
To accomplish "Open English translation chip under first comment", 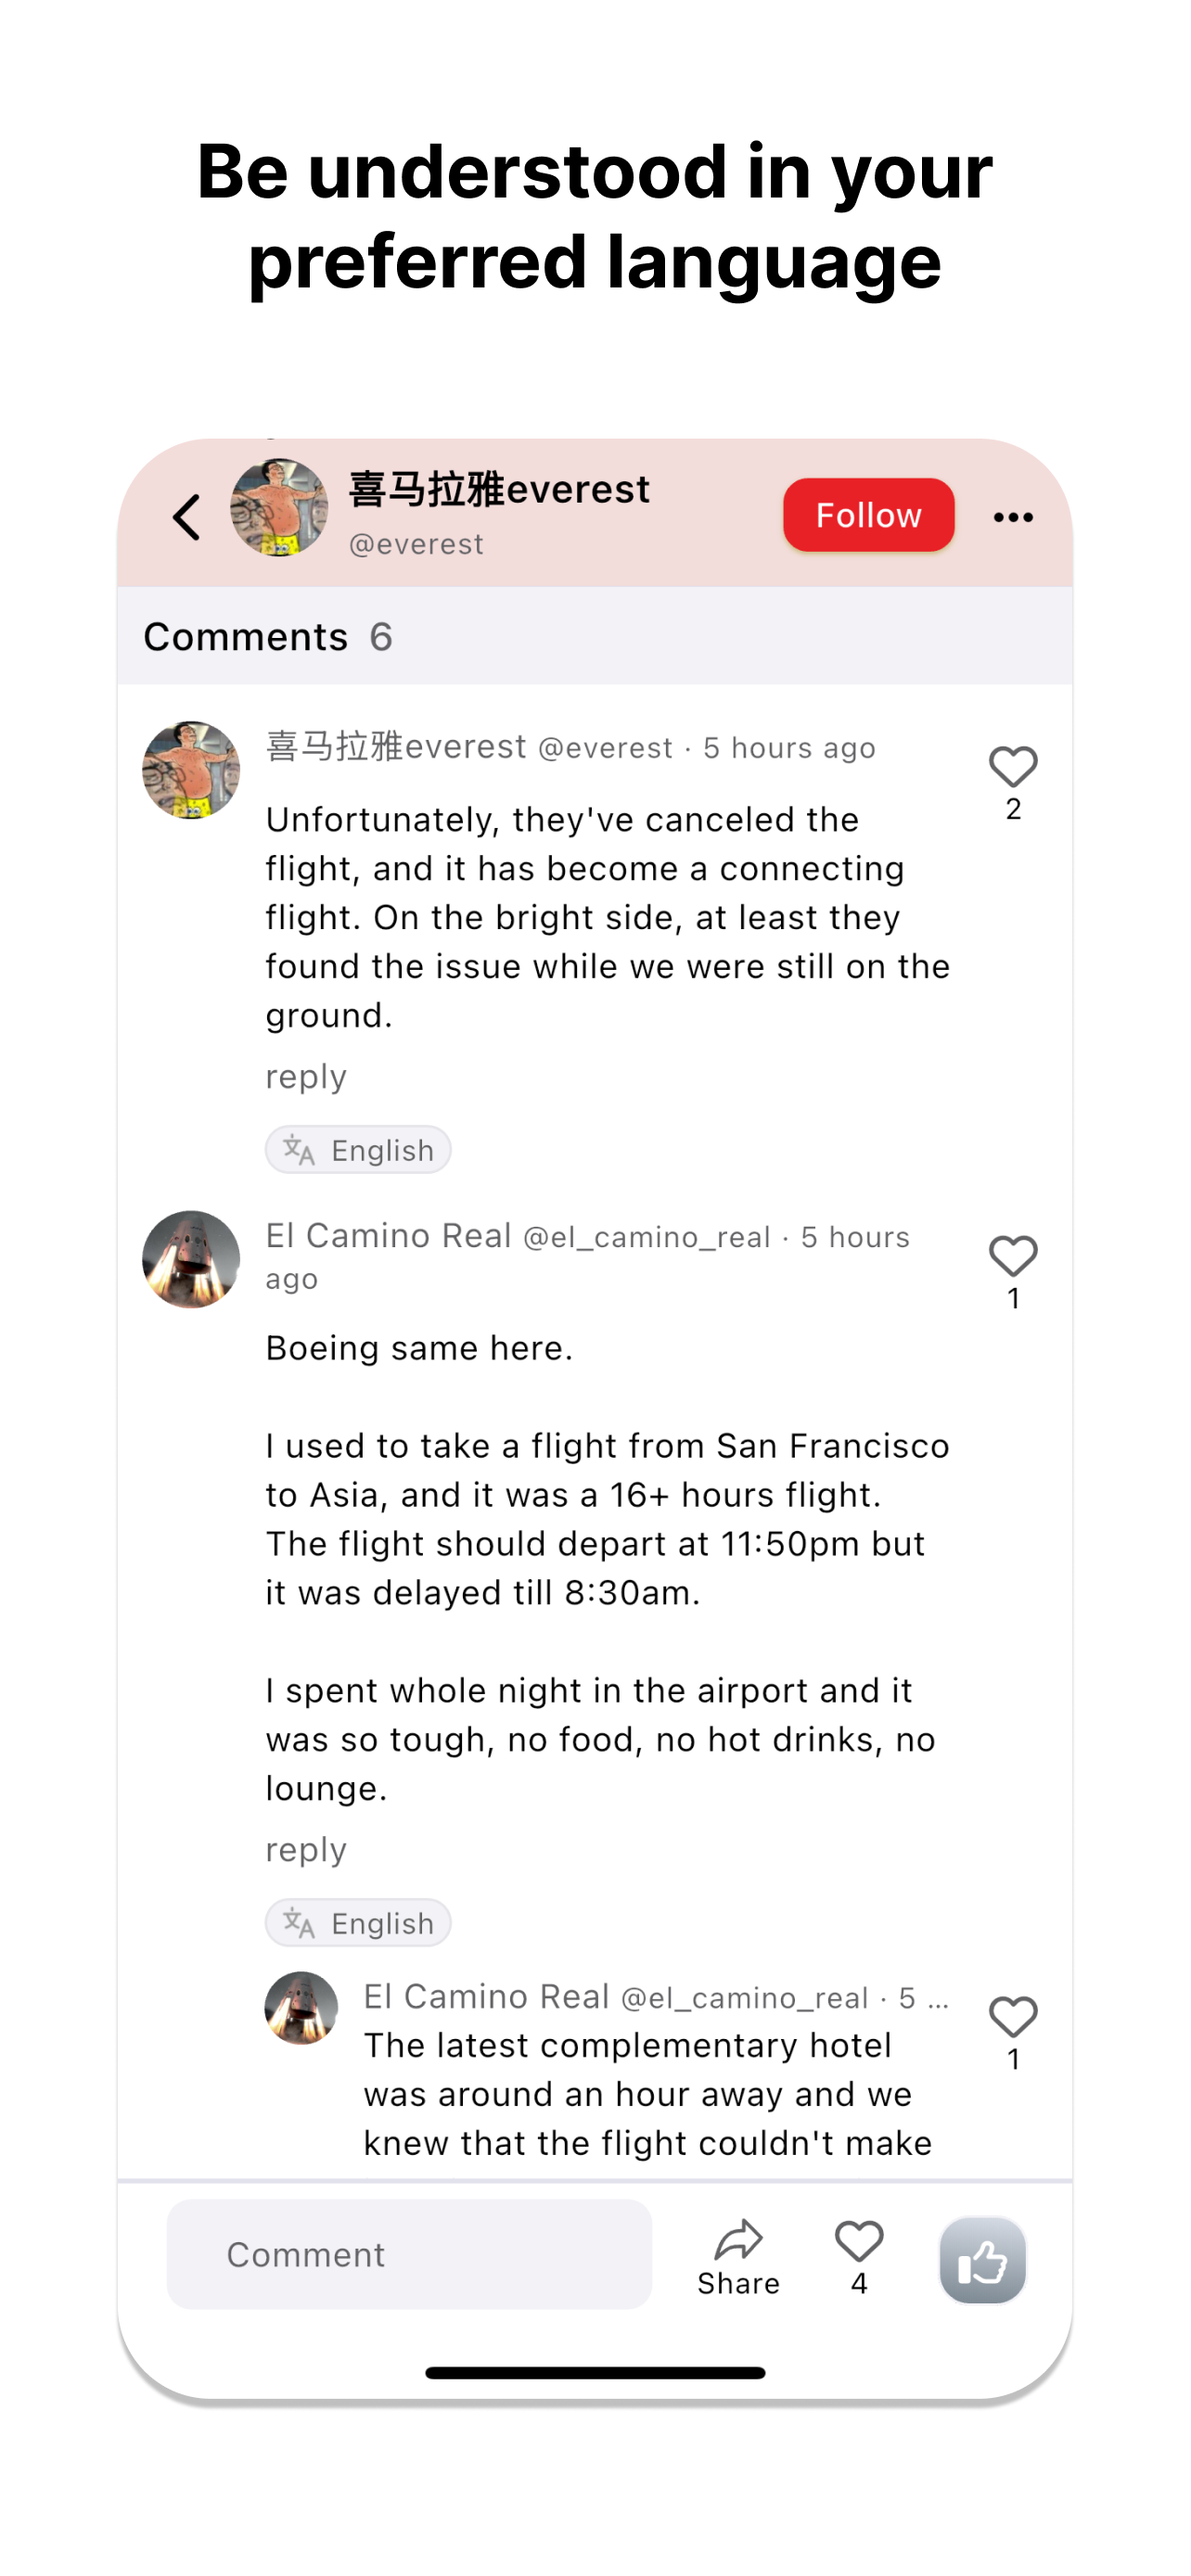I will click(358, 1150).
